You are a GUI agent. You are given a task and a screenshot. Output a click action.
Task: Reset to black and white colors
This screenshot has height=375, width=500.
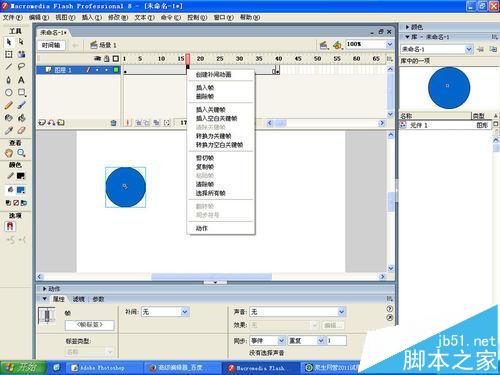coord(8,203)
